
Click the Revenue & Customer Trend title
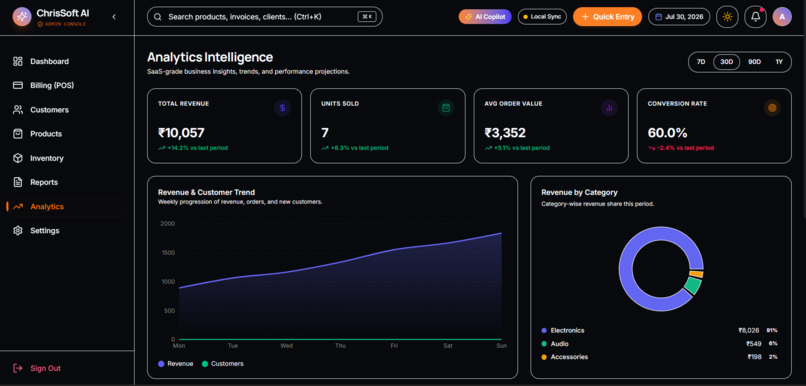click(206, 192)
